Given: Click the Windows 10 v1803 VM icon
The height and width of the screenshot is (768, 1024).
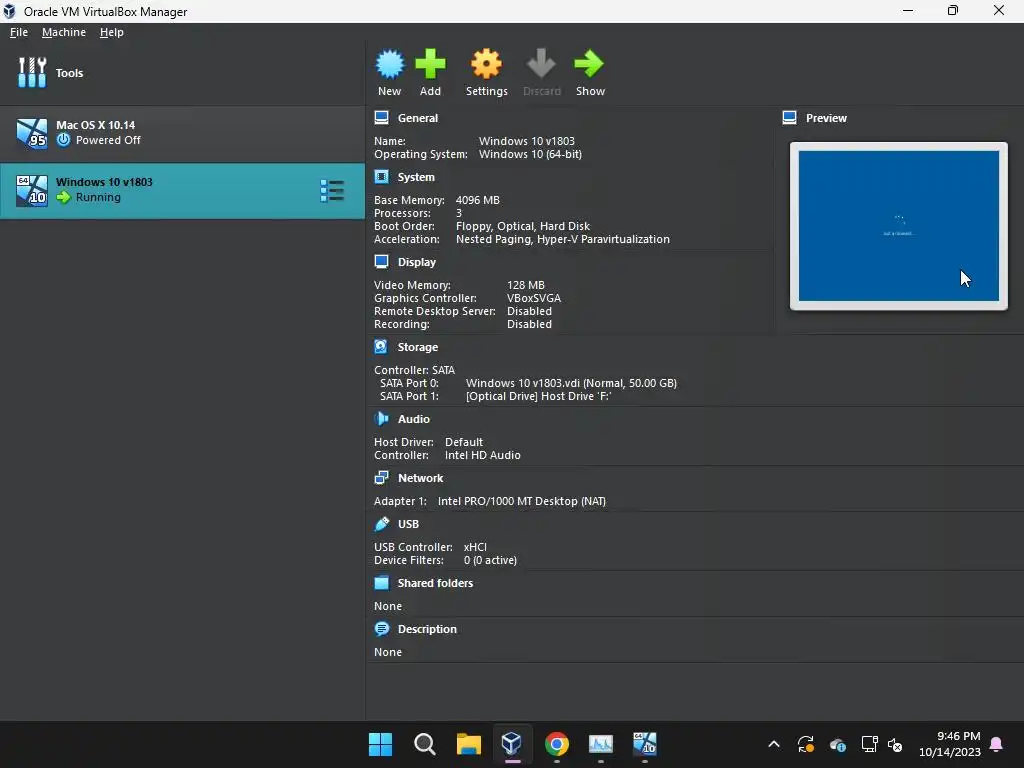Looking at the screenshot, I should click(x=32, y=191).
